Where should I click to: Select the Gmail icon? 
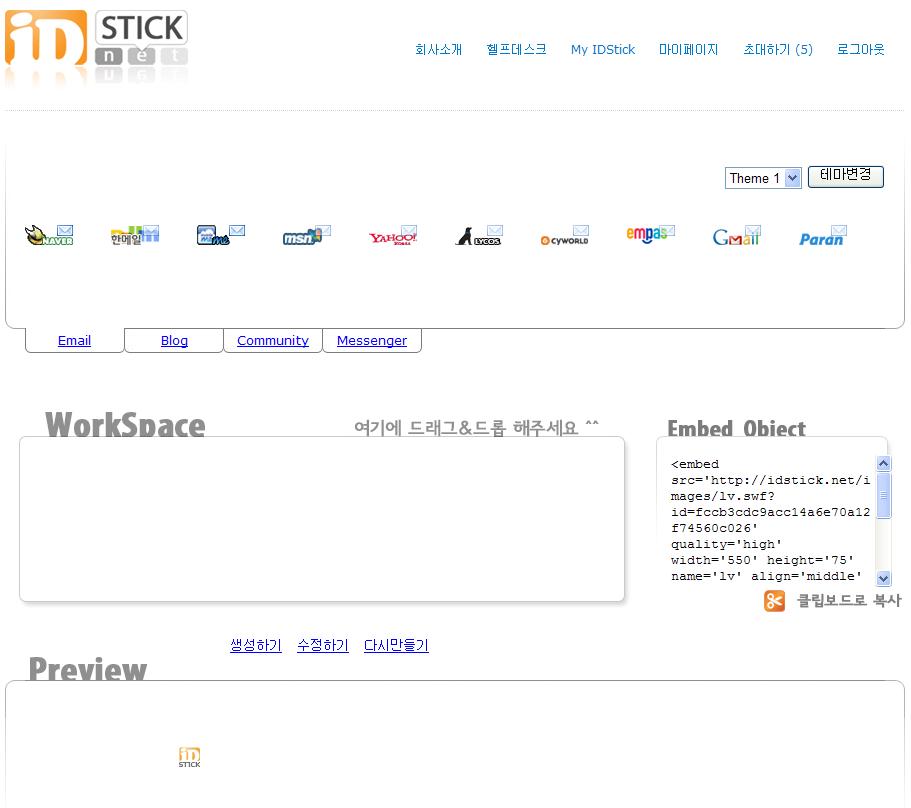coord(737,235)
